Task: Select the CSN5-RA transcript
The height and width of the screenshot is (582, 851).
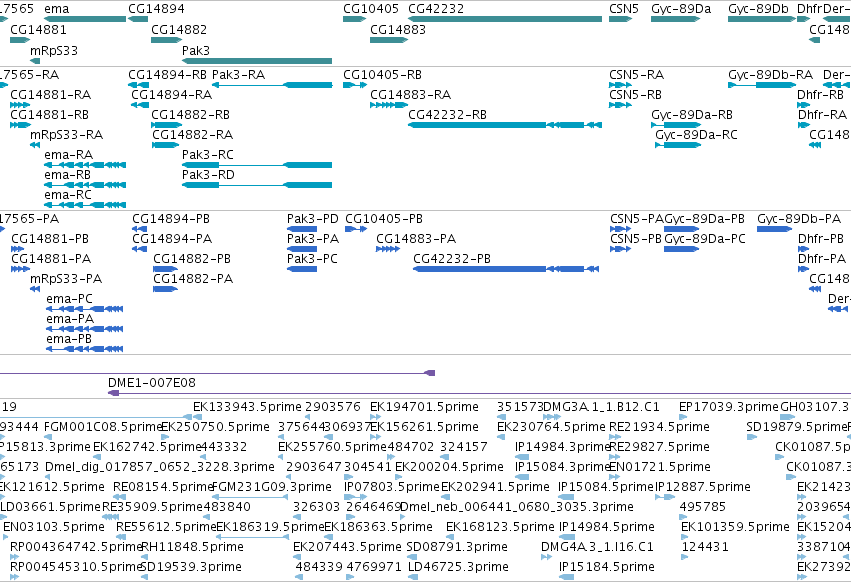Action: pyautogui.click(x=620, y=85)
